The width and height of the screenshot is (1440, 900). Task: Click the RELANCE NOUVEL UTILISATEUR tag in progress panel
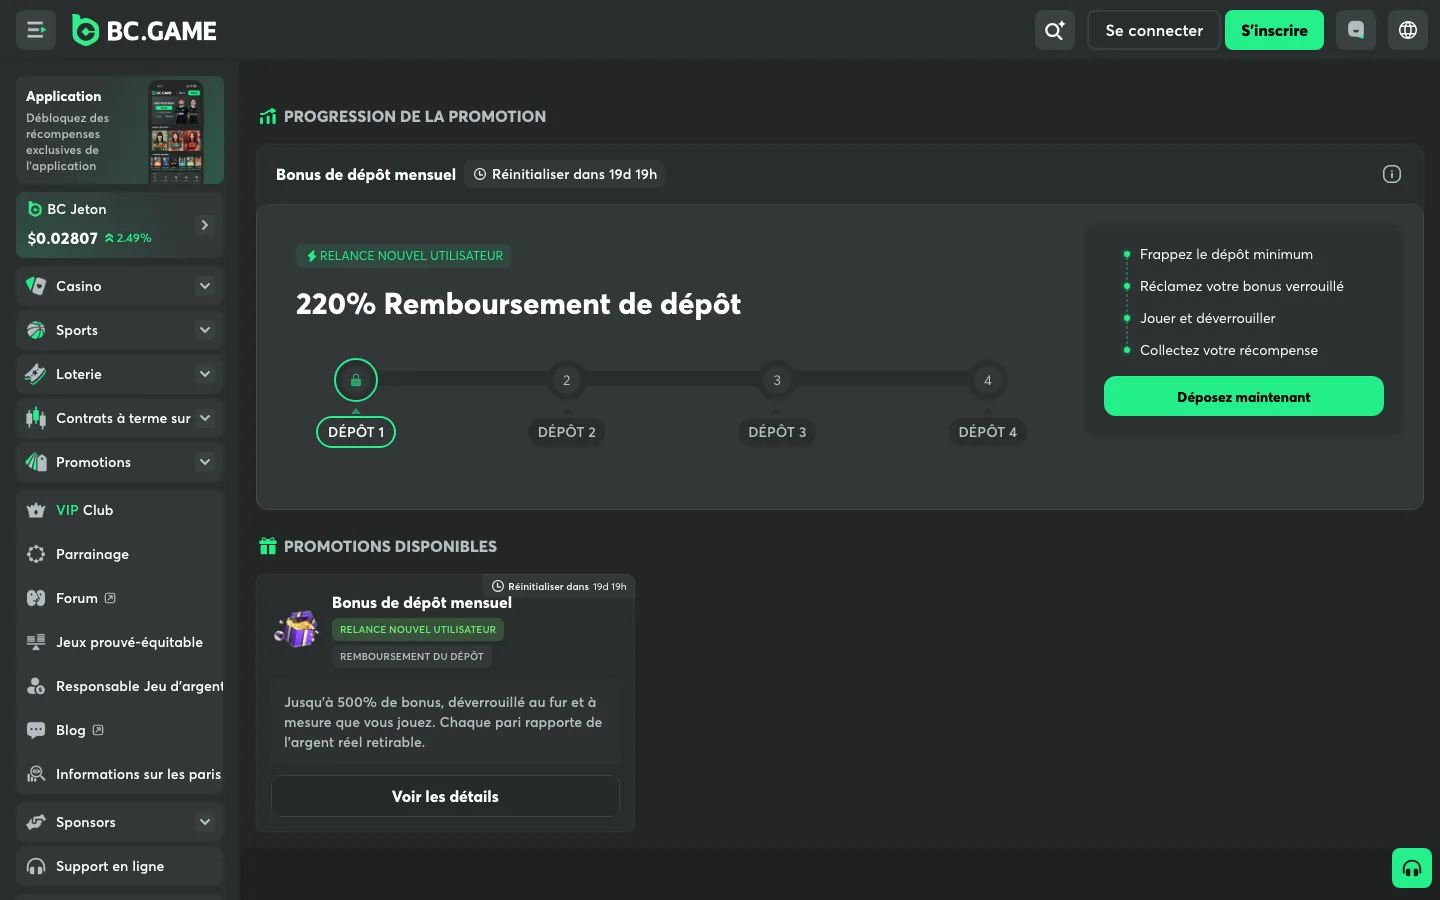pyautogui.click(x=404, y=256)
